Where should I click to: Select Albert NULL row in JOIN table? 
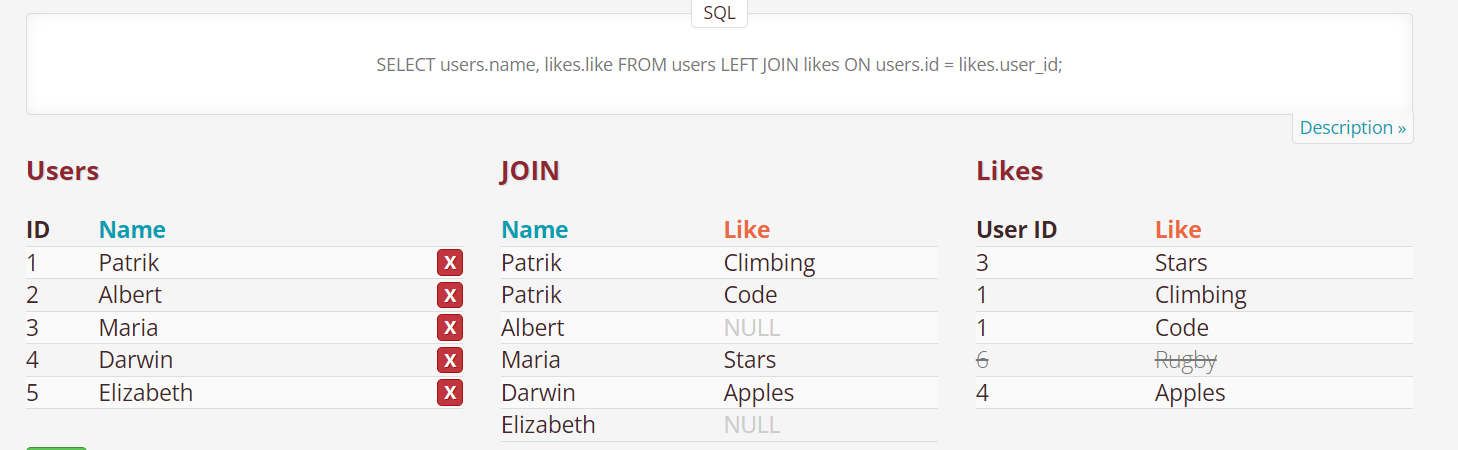pyautogui.click(x=719, y=328)
